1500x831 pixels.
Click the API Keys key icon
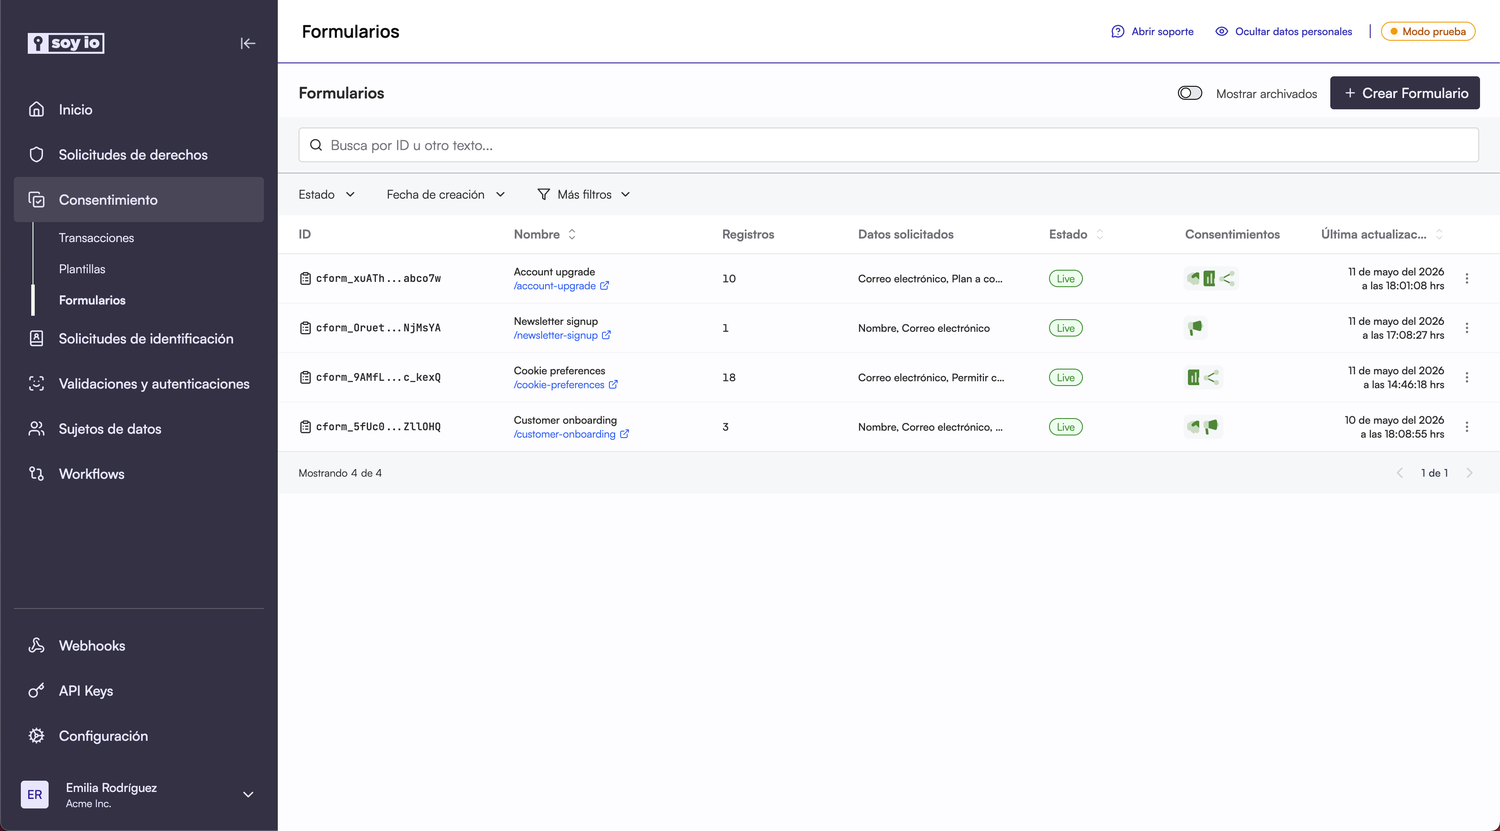click(37, 690)
